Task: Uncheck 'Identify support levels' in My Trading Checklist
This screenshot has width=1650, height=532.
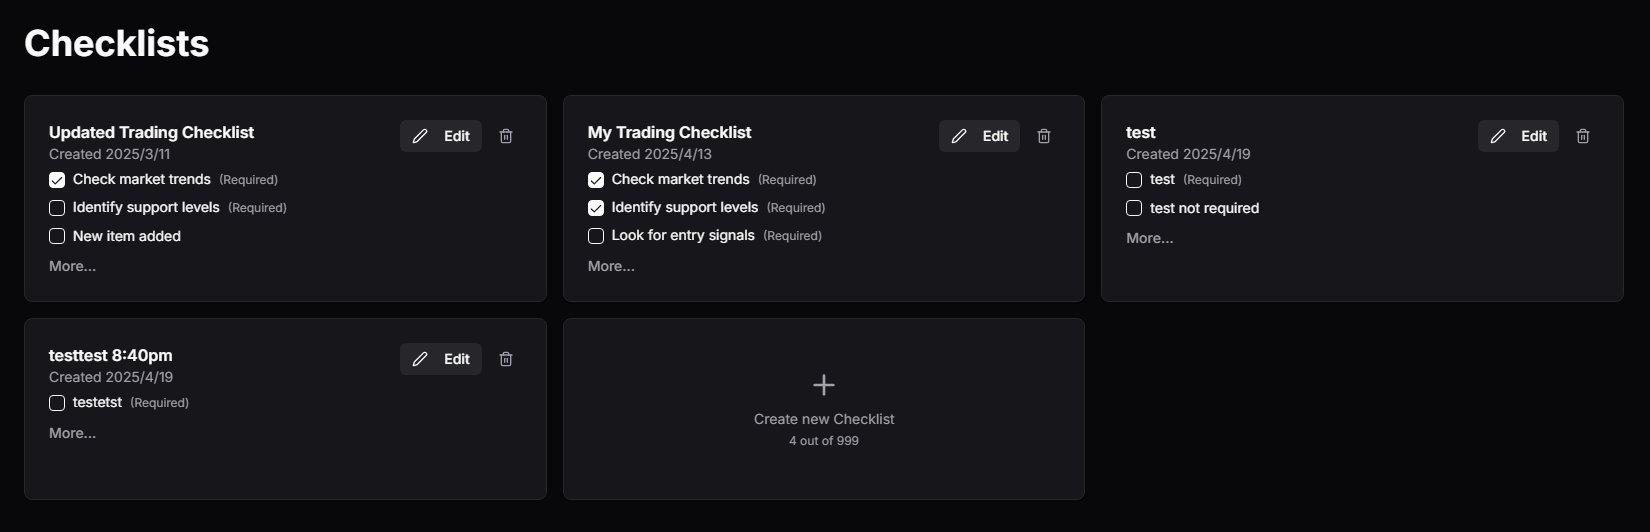Action: 596,208
